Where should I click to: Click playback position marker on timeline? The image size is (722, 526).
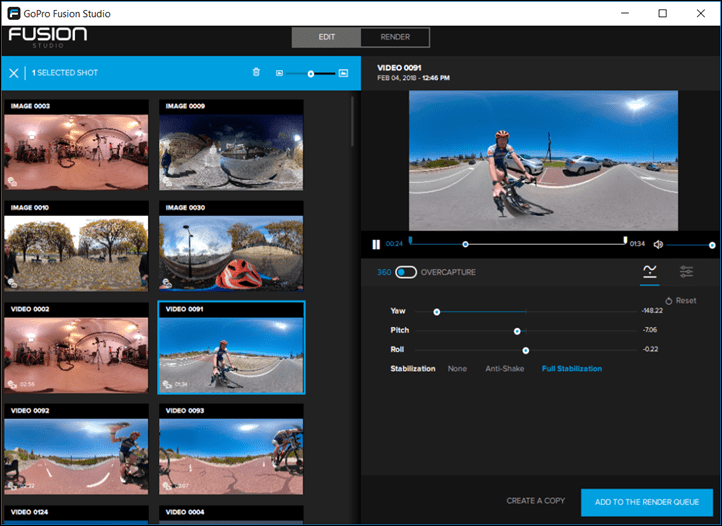tap(466, 244)
